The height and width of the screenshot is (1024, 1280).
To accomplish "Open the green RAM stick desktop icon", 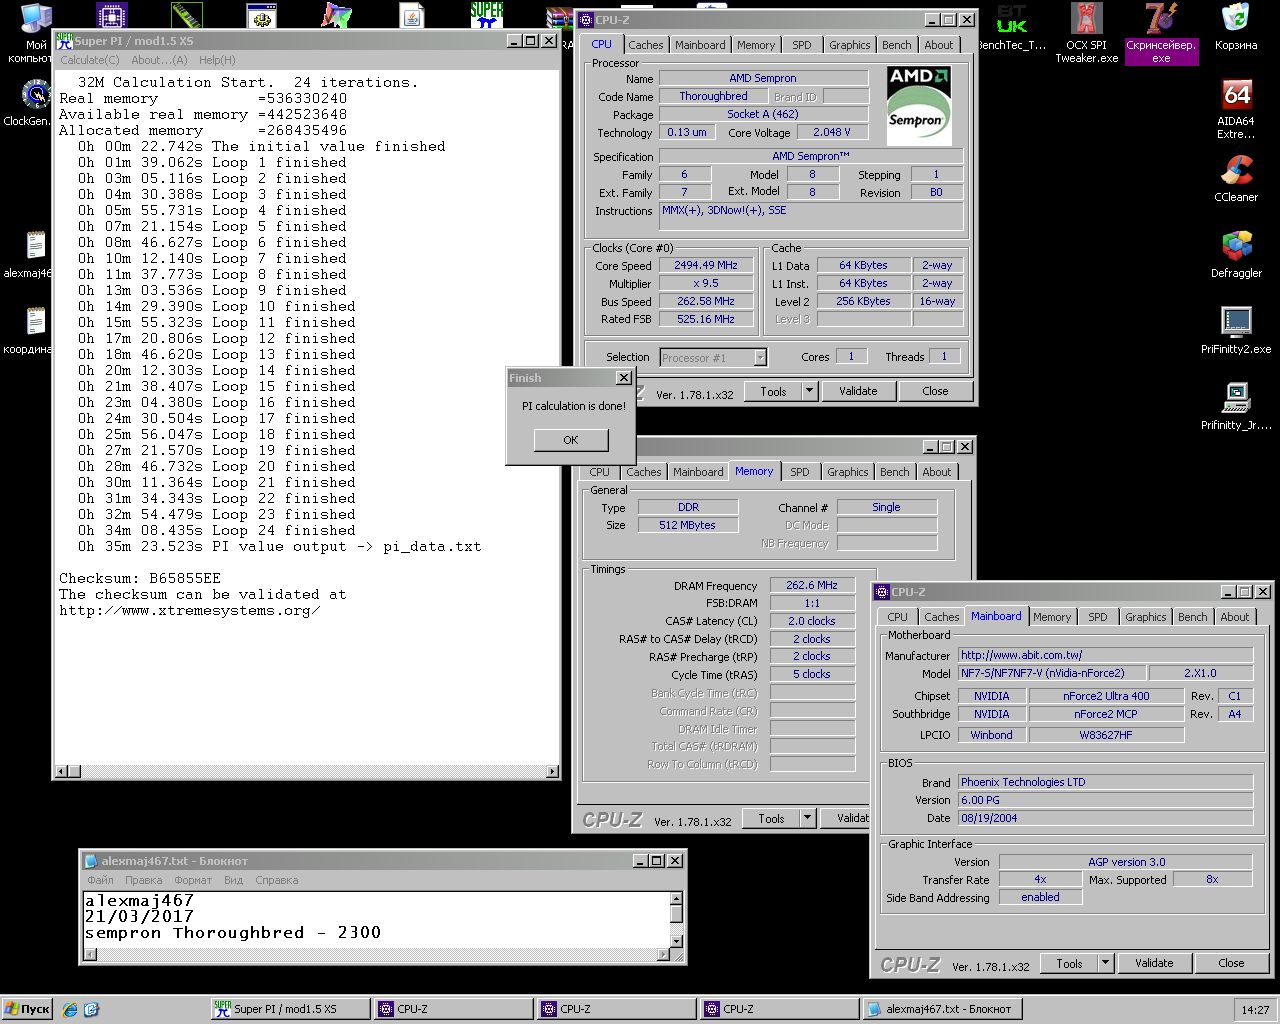I will tap(187, 15).
